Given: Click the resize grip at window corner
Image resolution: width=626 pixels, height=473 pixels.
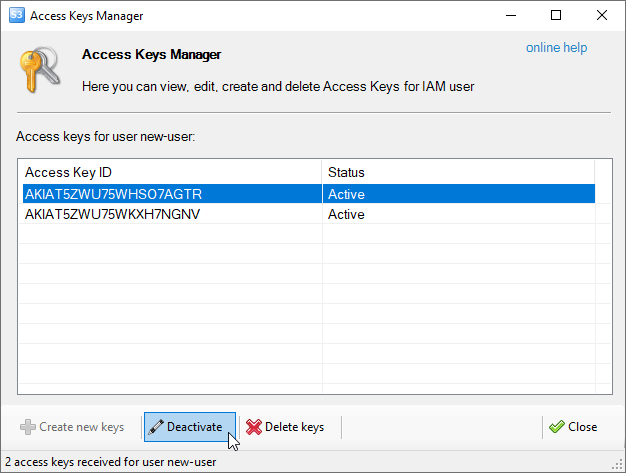Looking at the screenshot, I should [618, 464].
